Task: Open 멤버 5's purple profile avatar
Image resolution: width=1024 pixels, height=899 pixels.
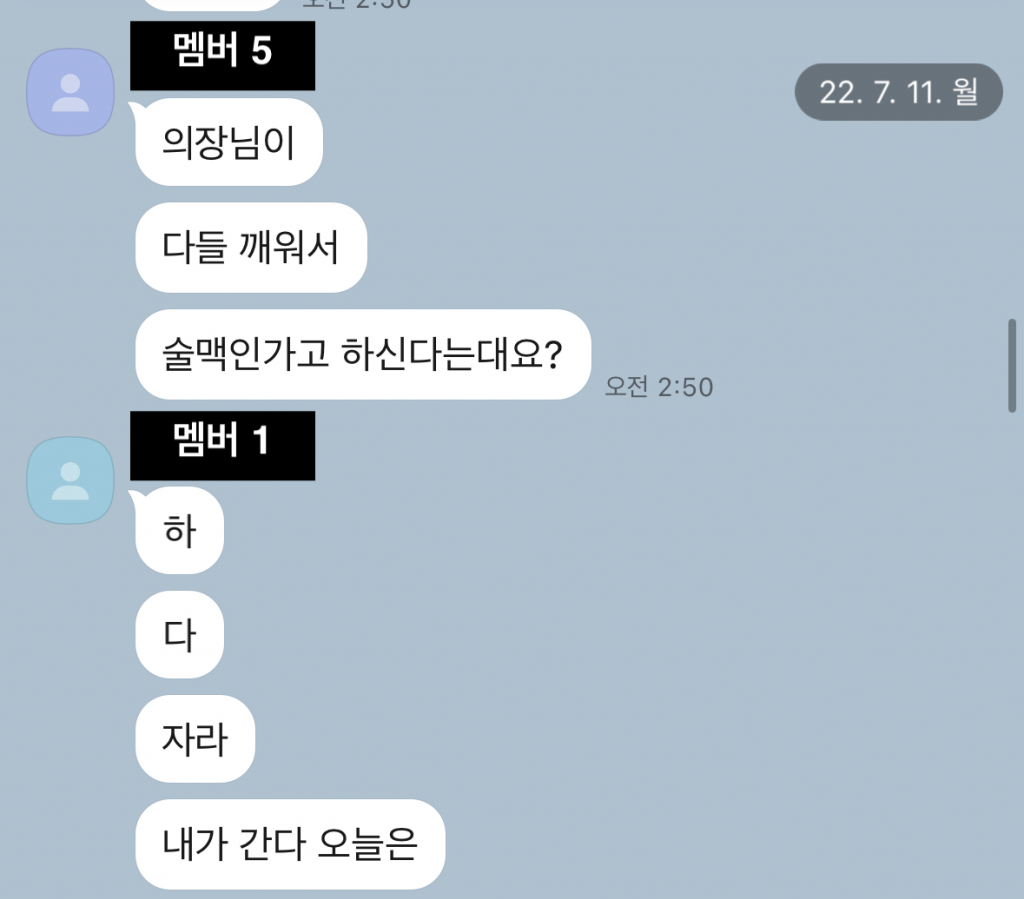Action: (x=71, y=92)
